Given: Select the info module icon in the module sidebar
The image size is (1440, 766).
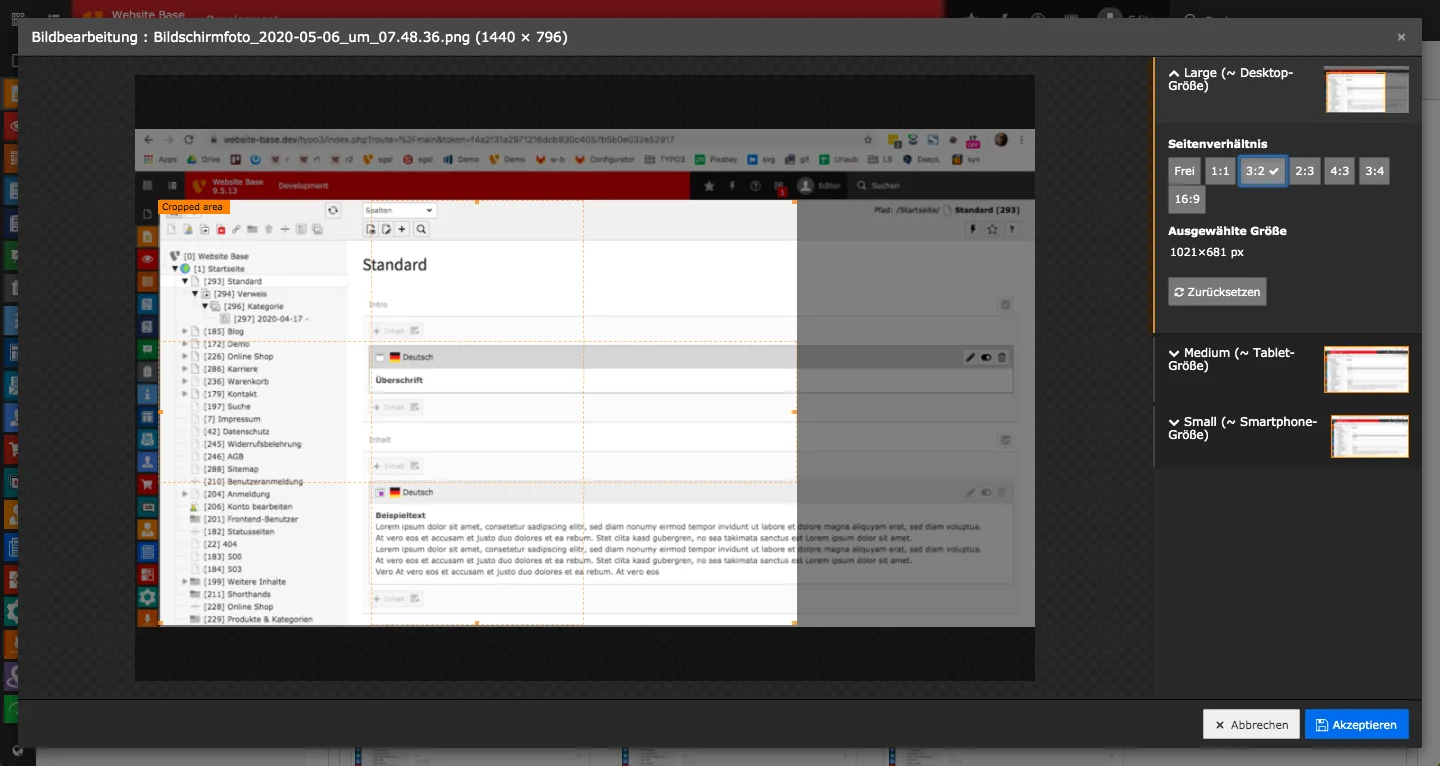Looking at the screenshot, I should 147,394.
